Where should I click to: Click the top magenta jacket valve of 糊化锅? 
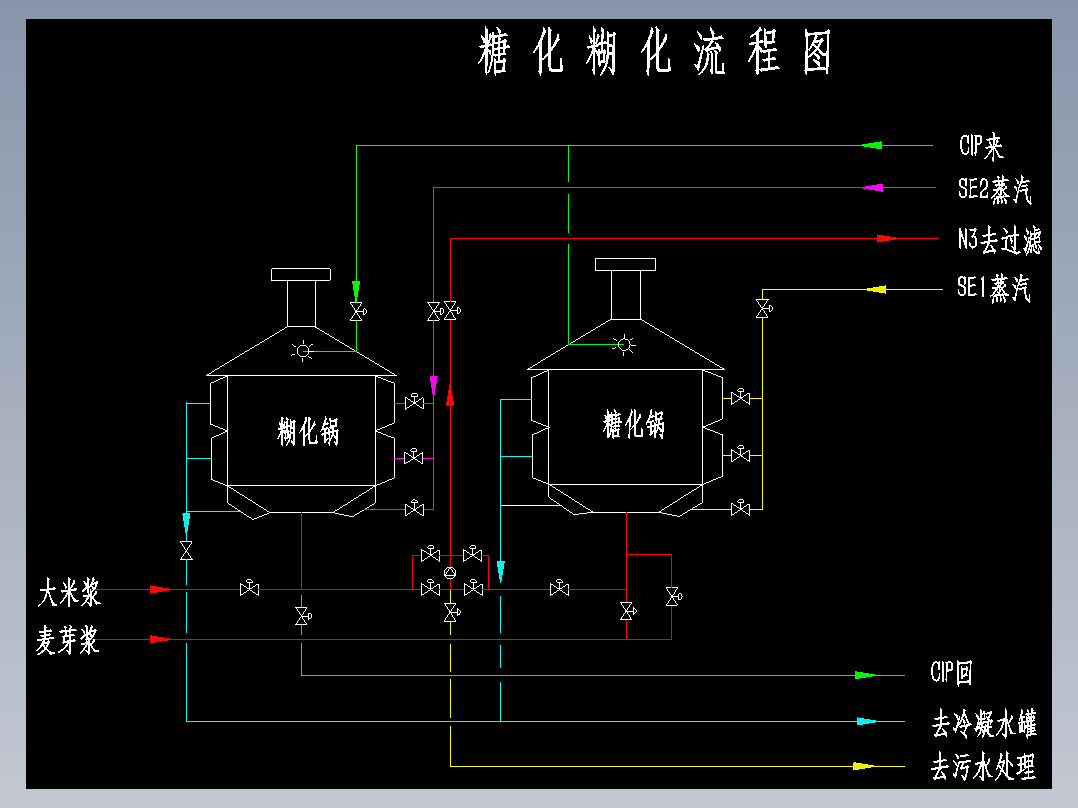[414, 402]
